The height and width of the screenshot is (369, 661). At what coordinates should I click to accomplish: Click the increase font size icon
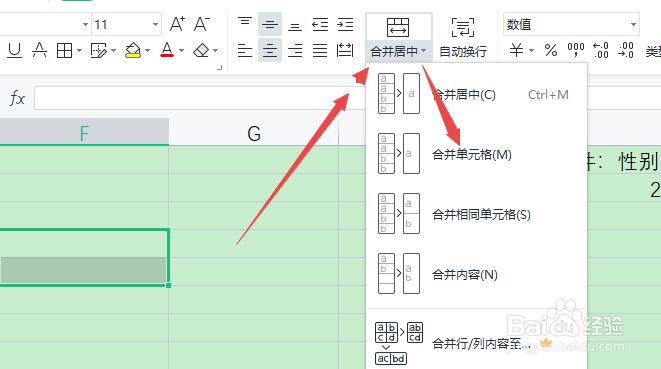(x=177, y=24)
